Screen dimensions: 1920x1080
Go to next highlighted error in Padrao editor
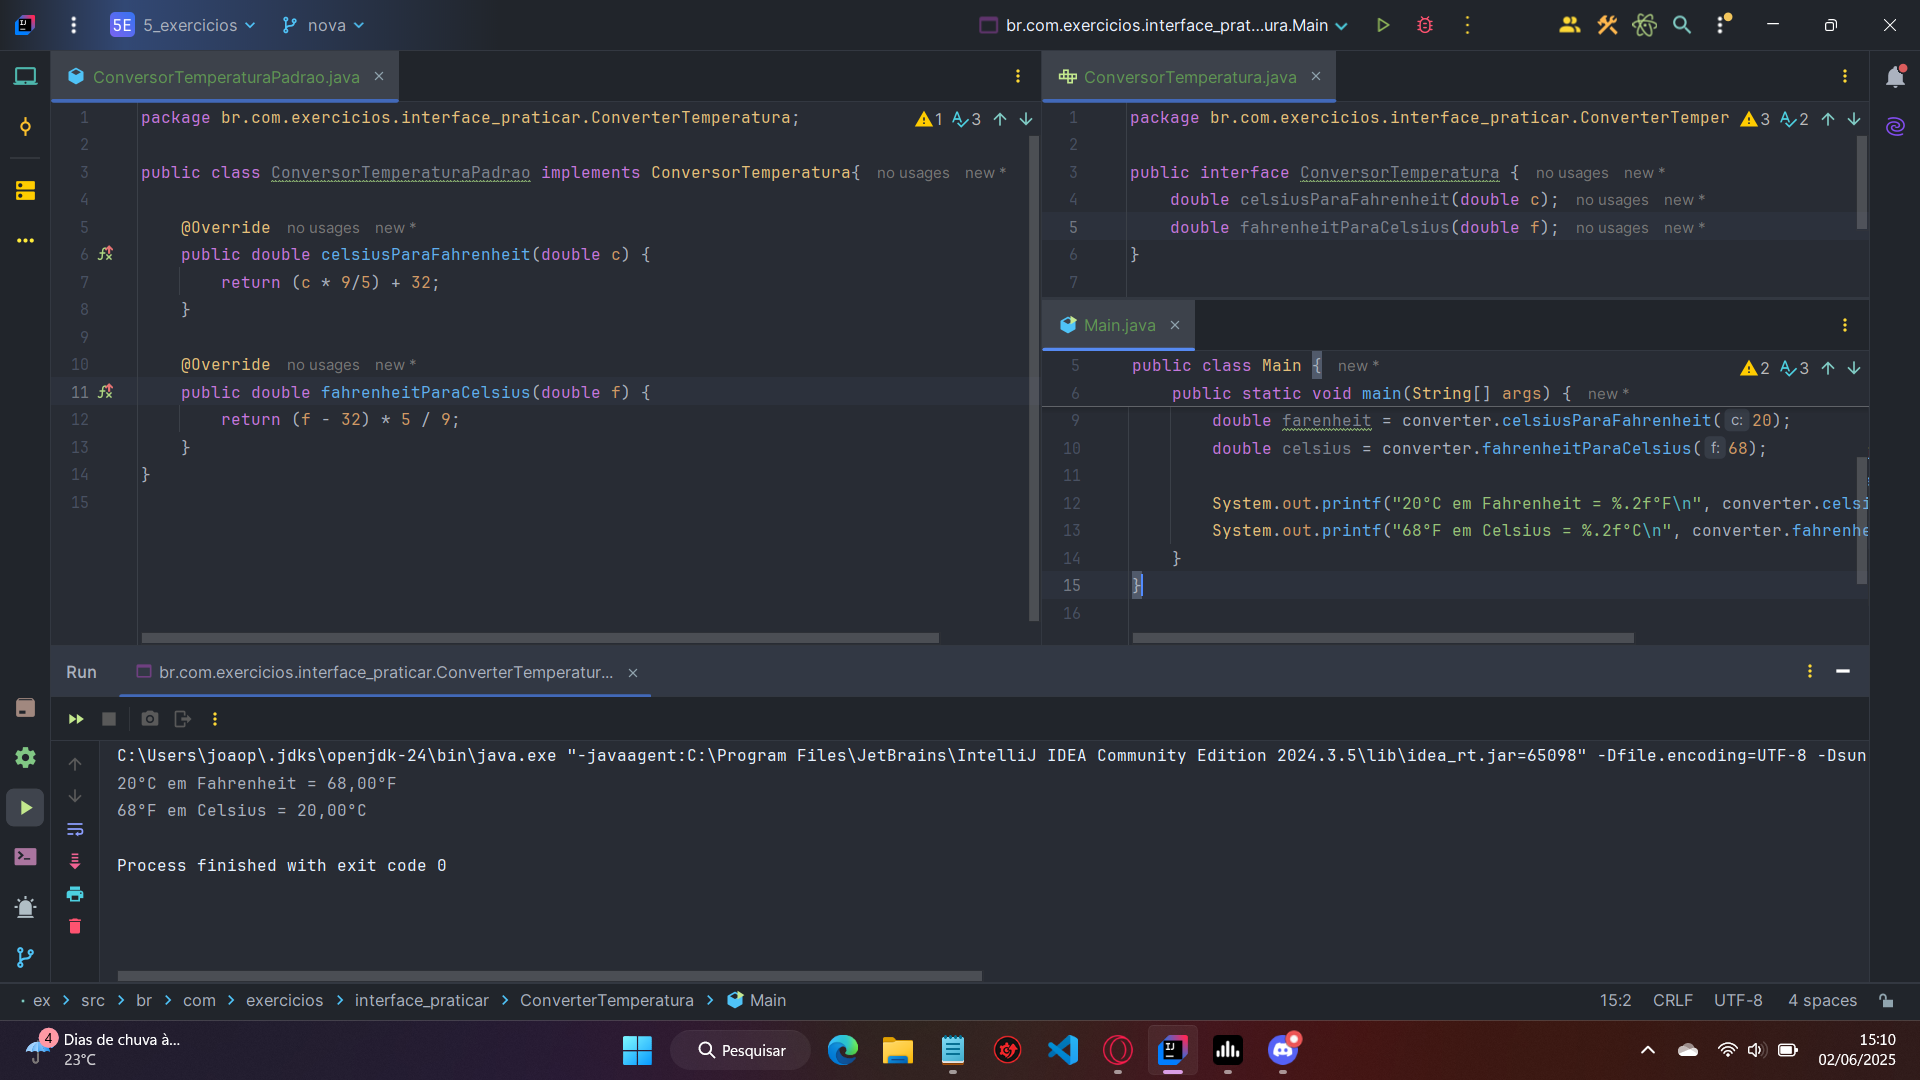(1026, 119)
